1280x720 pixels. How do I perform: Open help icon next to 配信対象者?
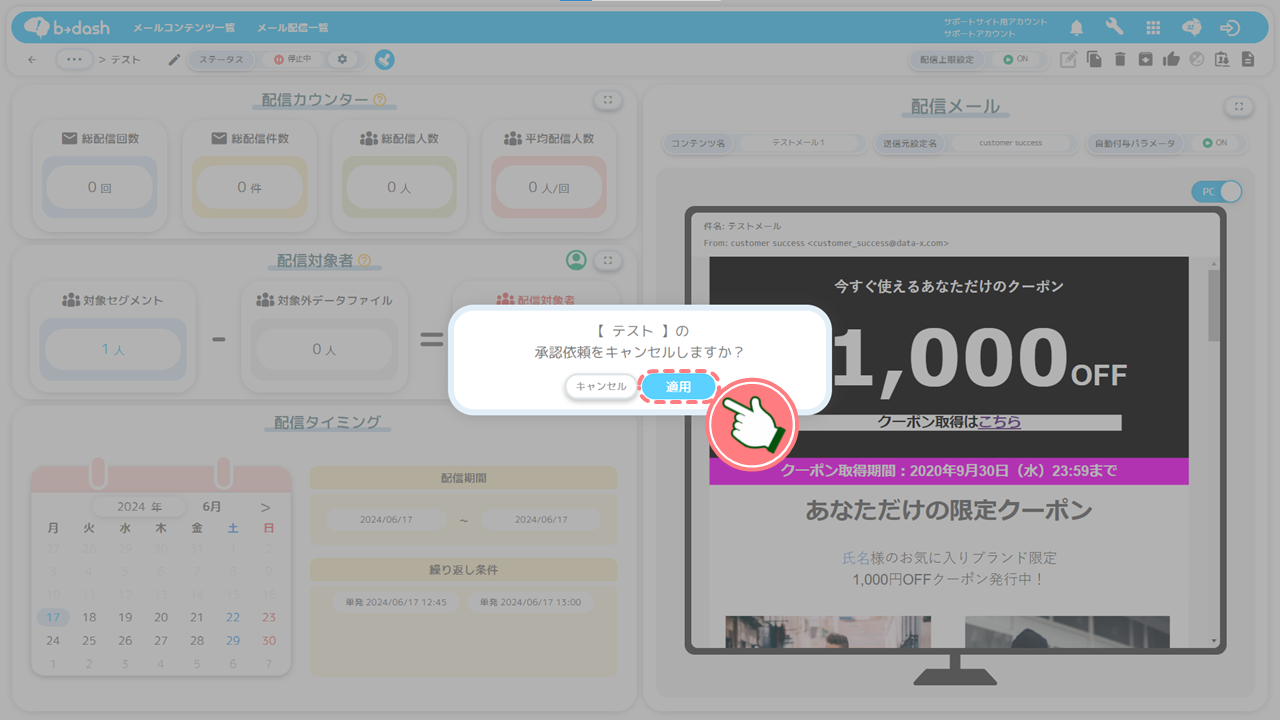click(x=364, y=260)
